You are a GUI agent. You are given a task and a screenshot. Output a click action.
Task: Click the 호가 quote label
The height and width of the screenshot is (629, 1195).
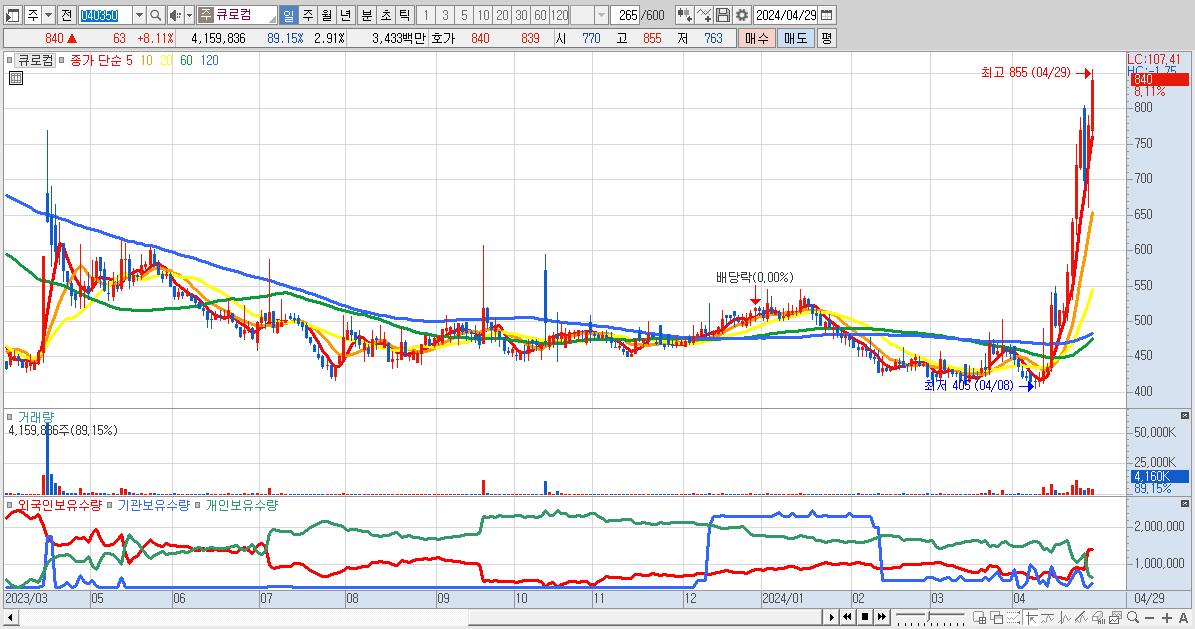pos(443,38)
